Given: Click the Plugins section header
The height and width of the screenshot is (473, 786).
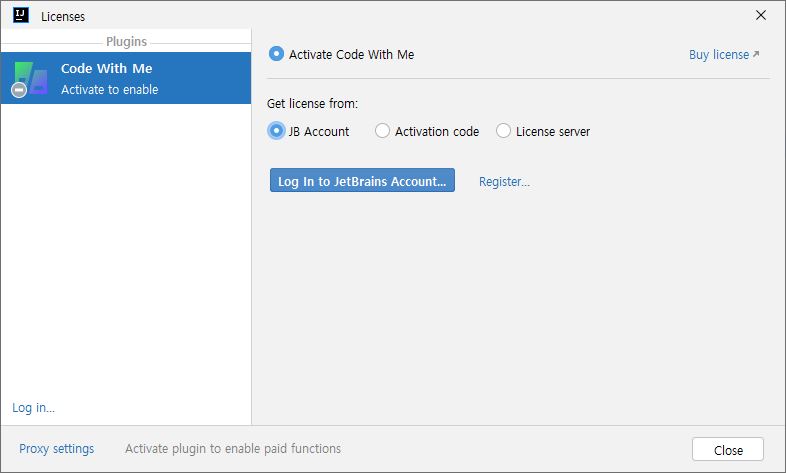Looking at the screenshot, I should (126, 42).
